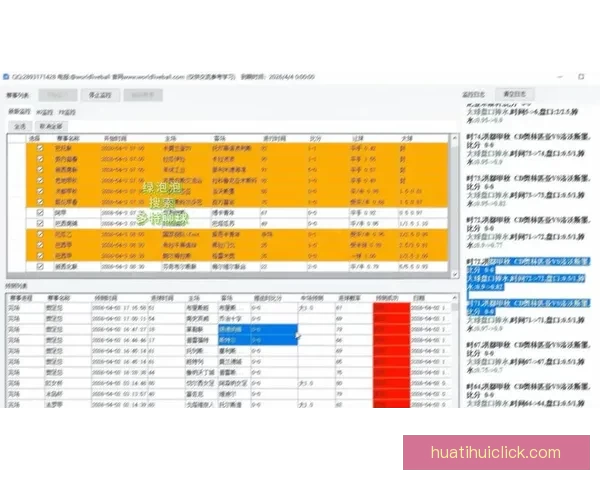
Task: Click the log entry starting 时64
Action: point(527,395)
